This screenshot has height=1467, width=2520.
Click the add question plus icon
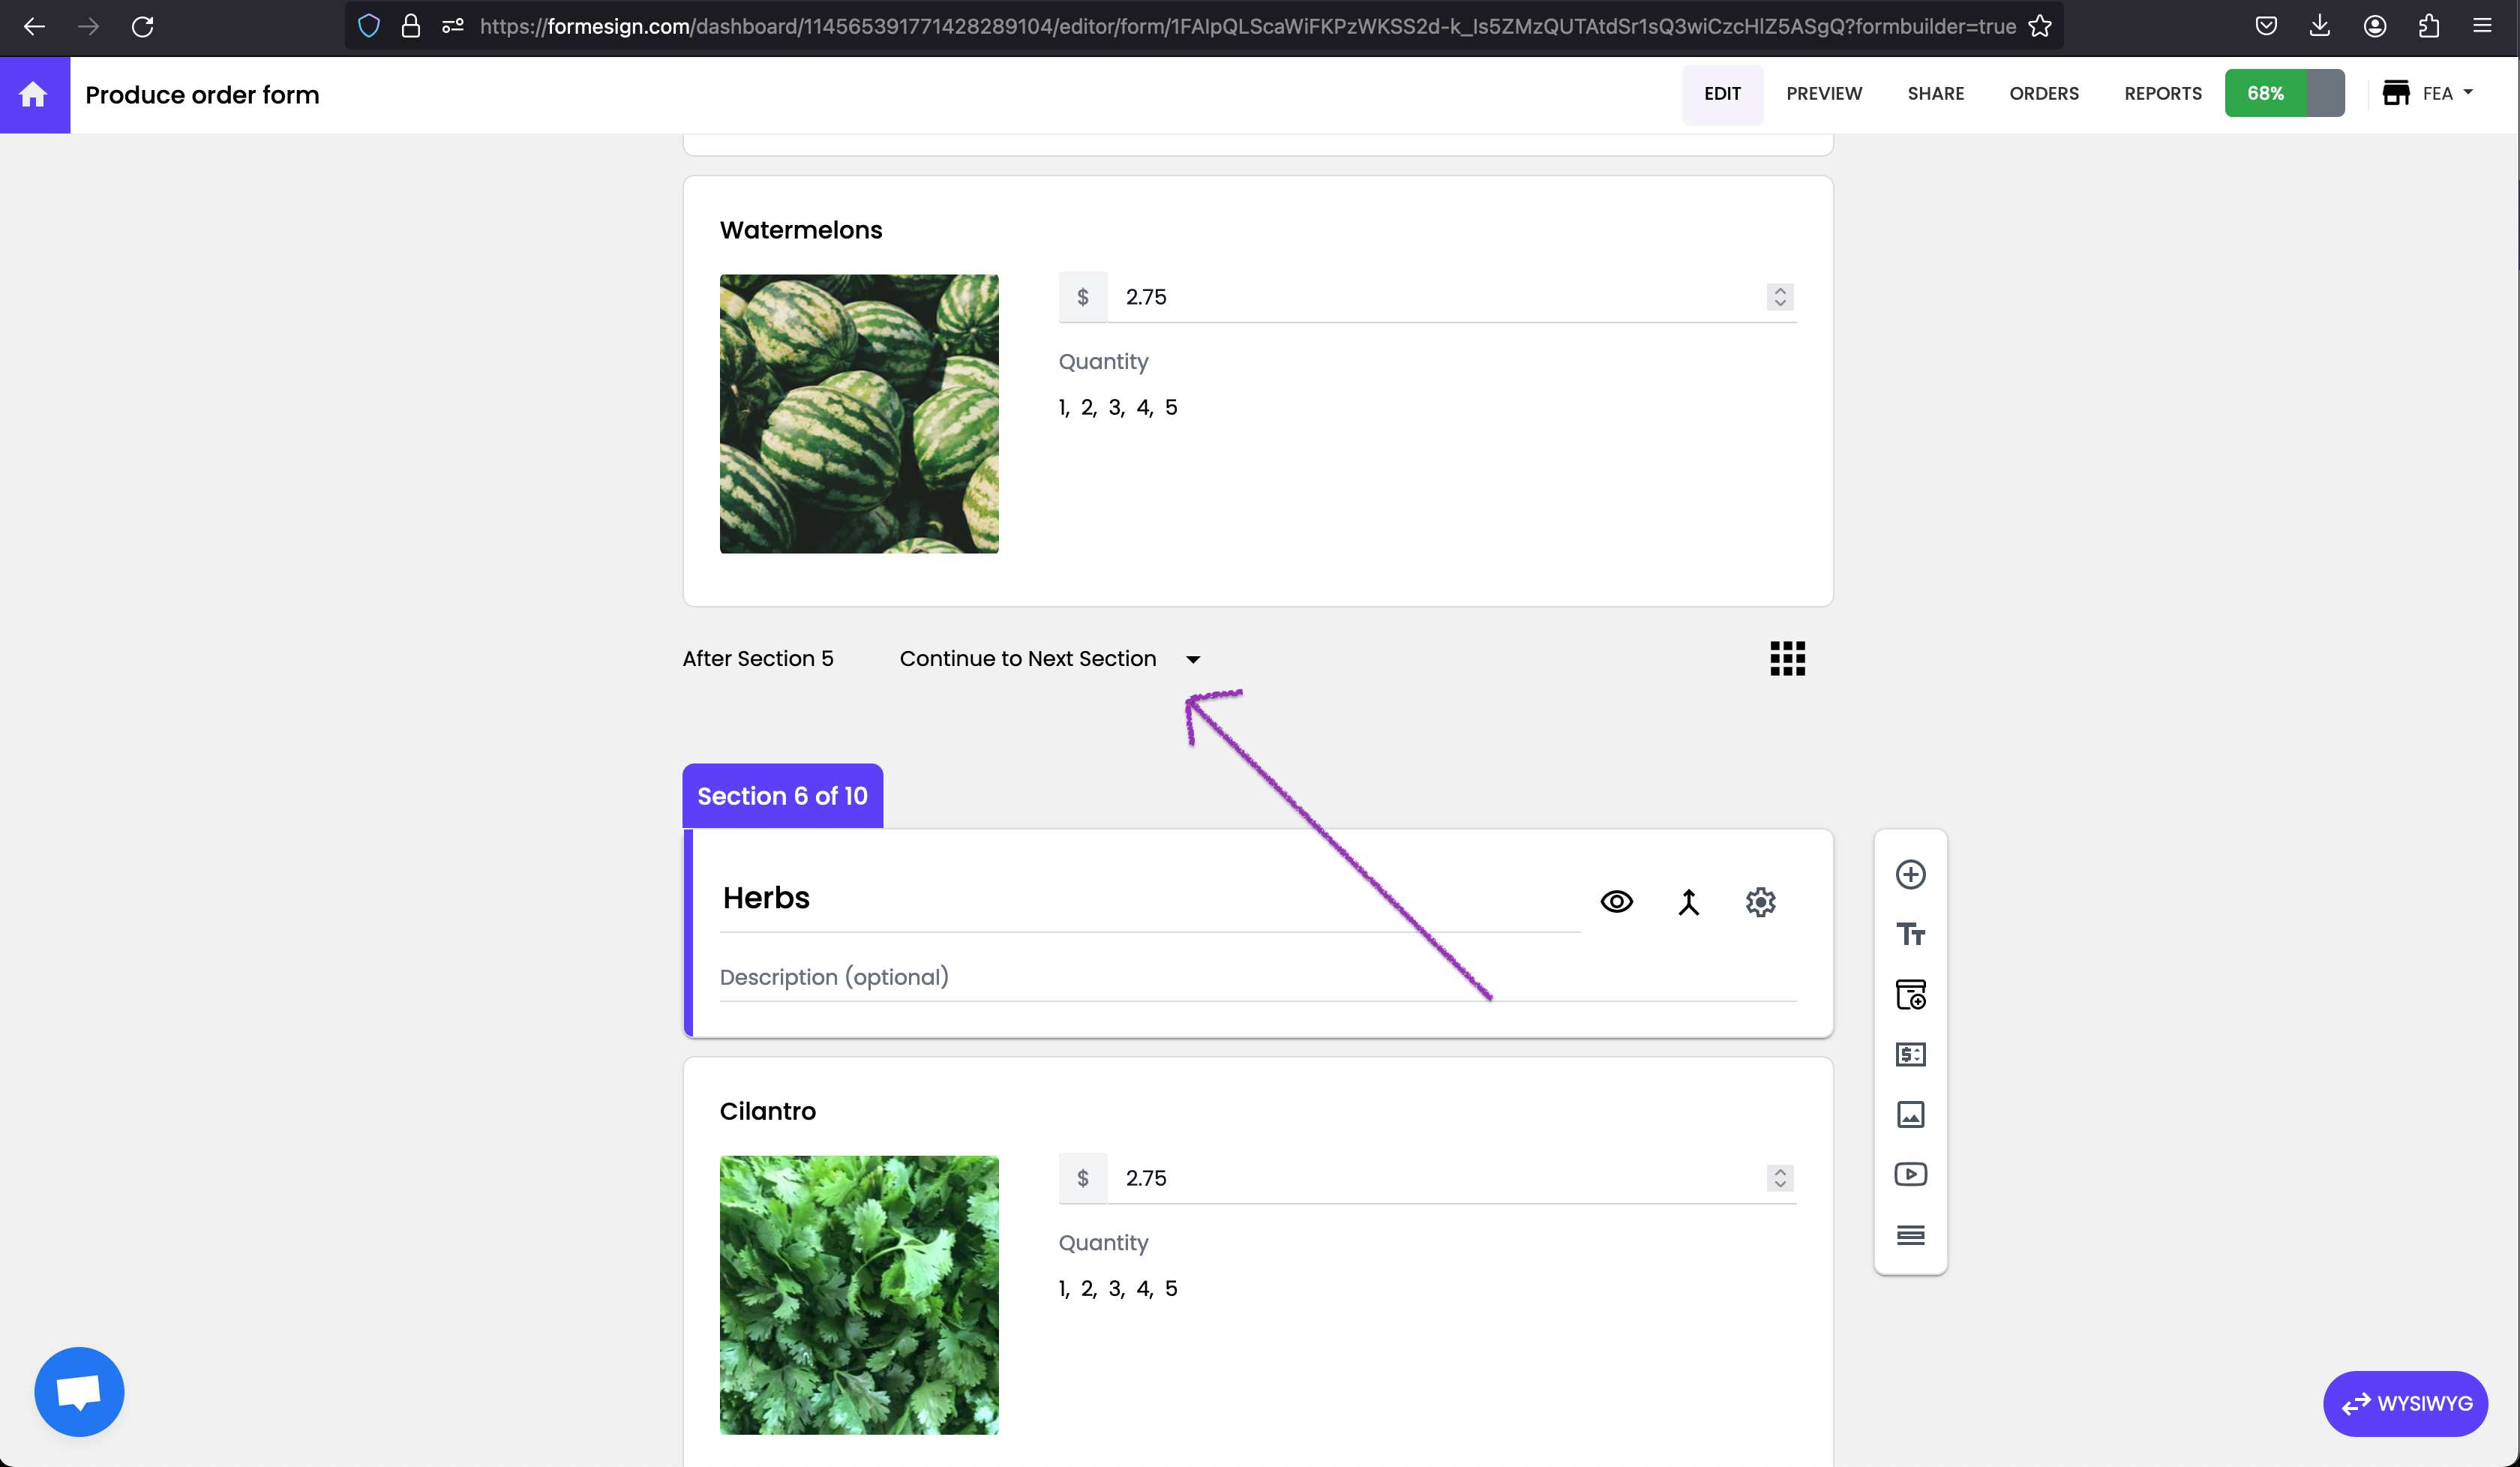1910,875
